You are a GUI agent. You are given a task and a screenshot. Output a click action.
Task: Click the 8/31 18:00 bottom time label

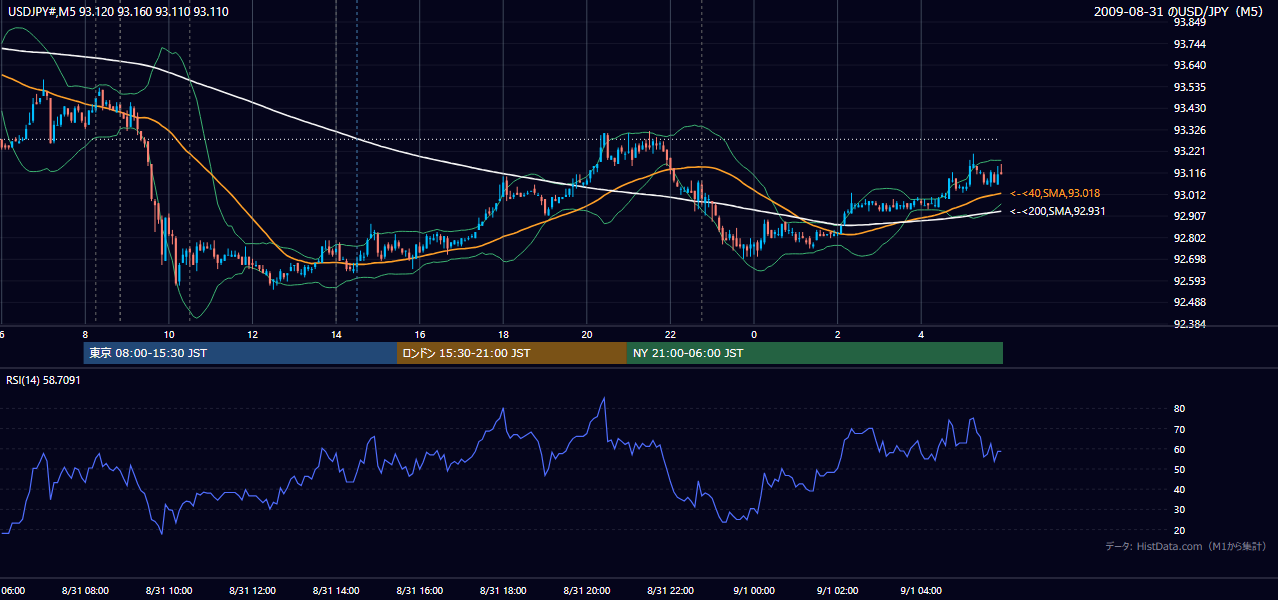pos(503,590)
